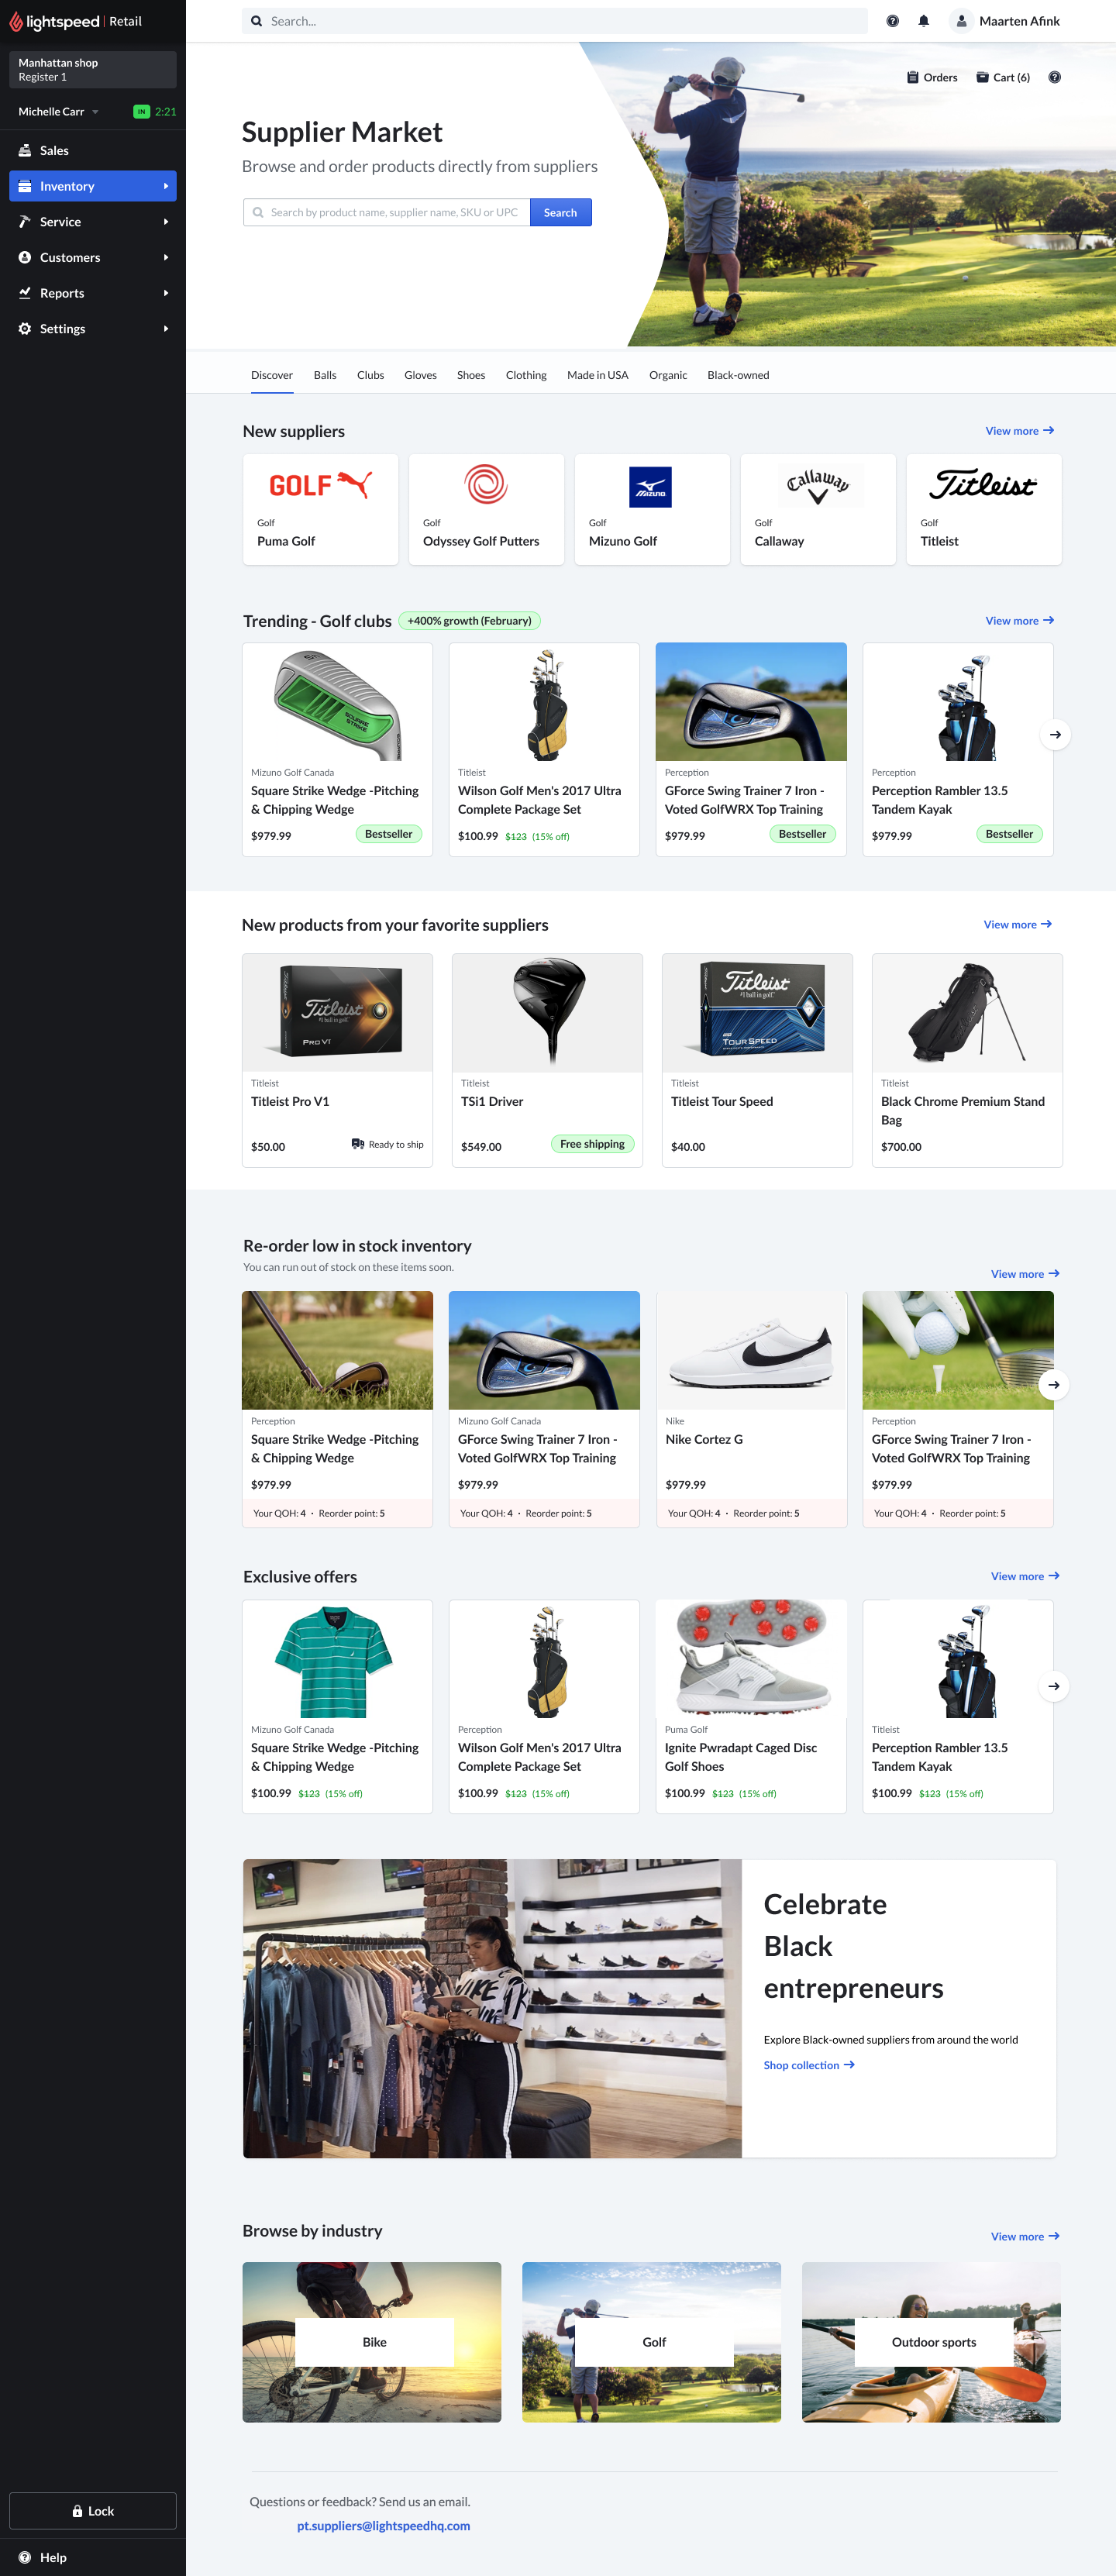Expand the Customers submenu arrow
The image size is (1116, 2576).
[166, 257]
